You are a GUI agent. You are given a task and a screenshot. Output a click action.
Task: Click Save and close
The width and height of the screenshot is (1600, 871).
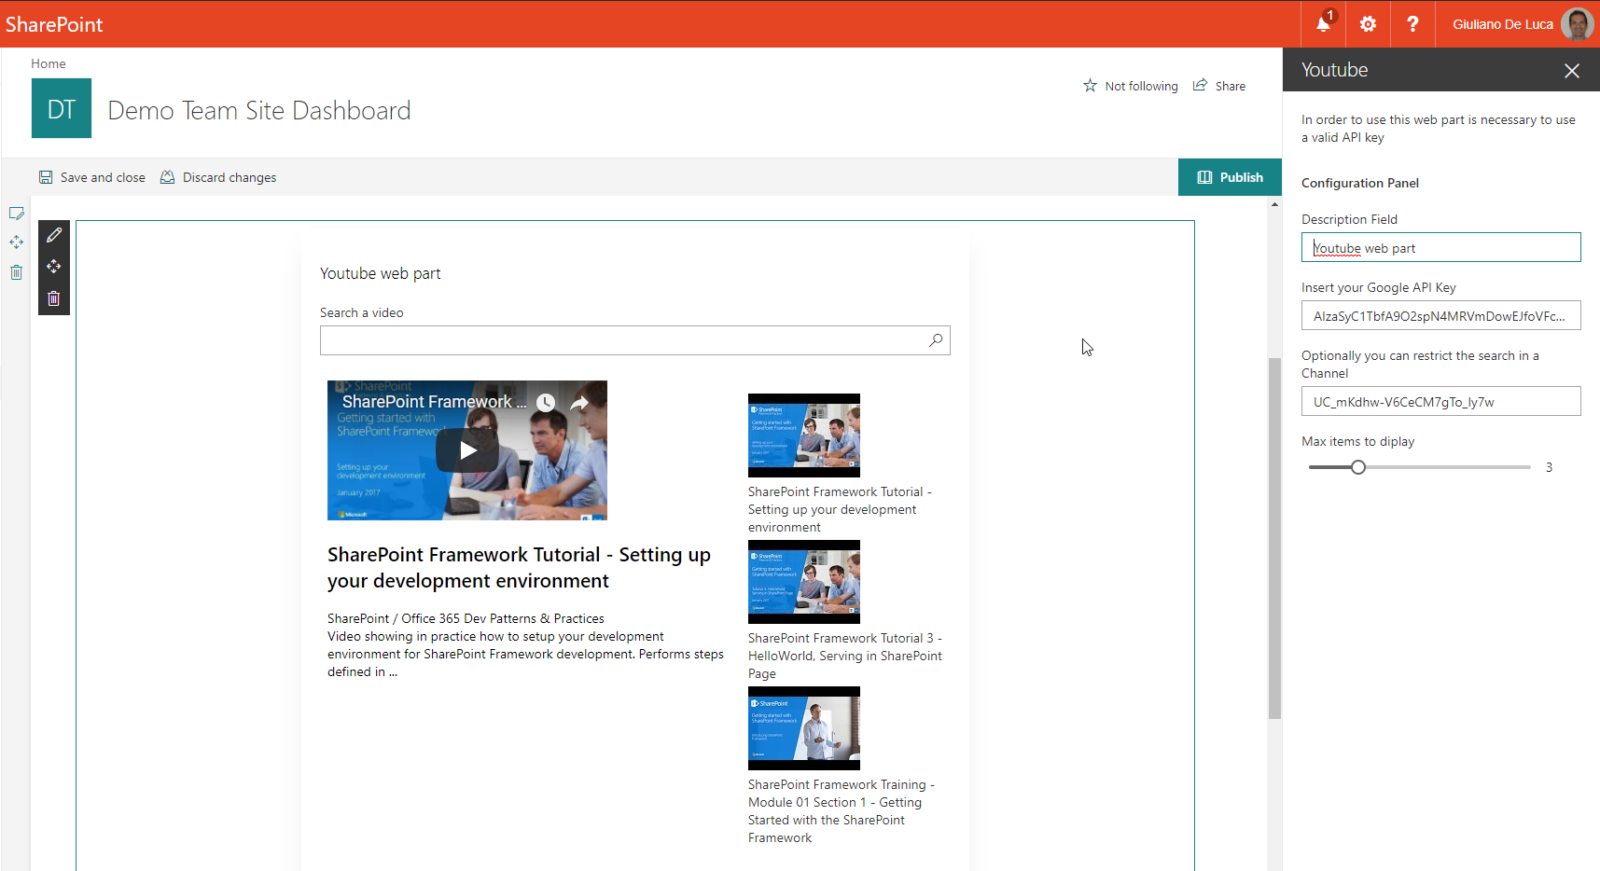click(x=92, y=177)
